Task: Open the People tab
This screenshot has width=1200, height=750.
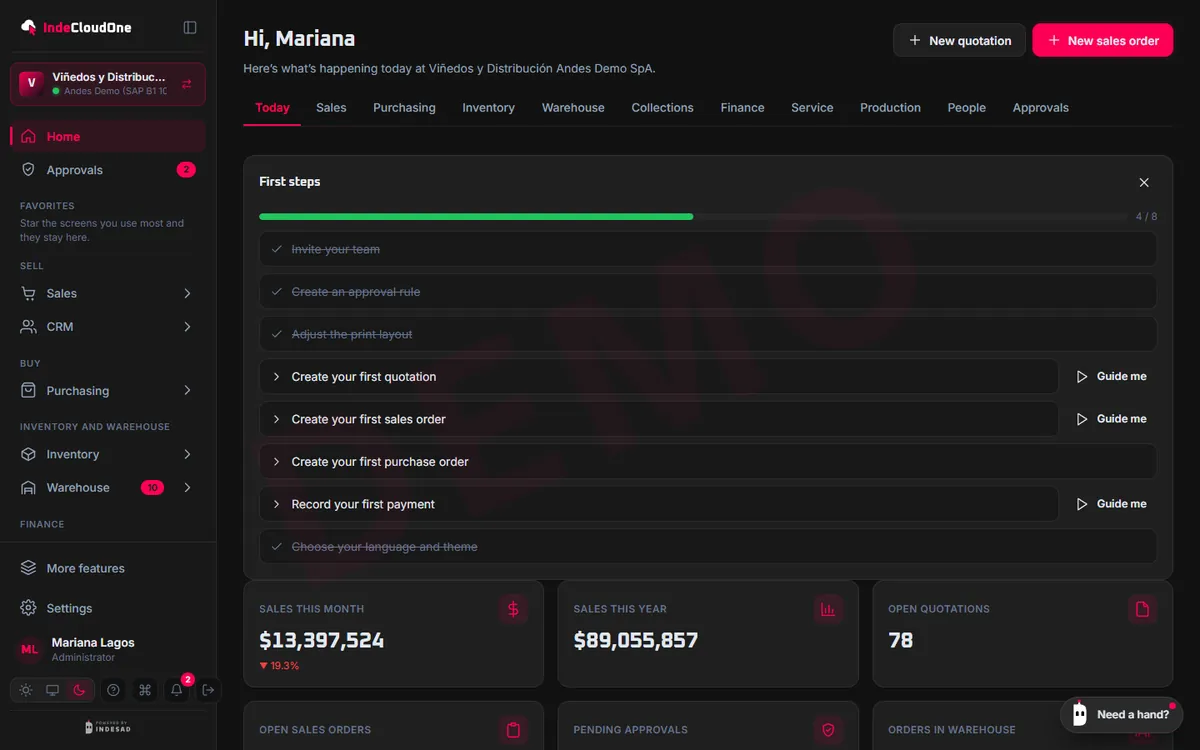Action: click(967, 108)
